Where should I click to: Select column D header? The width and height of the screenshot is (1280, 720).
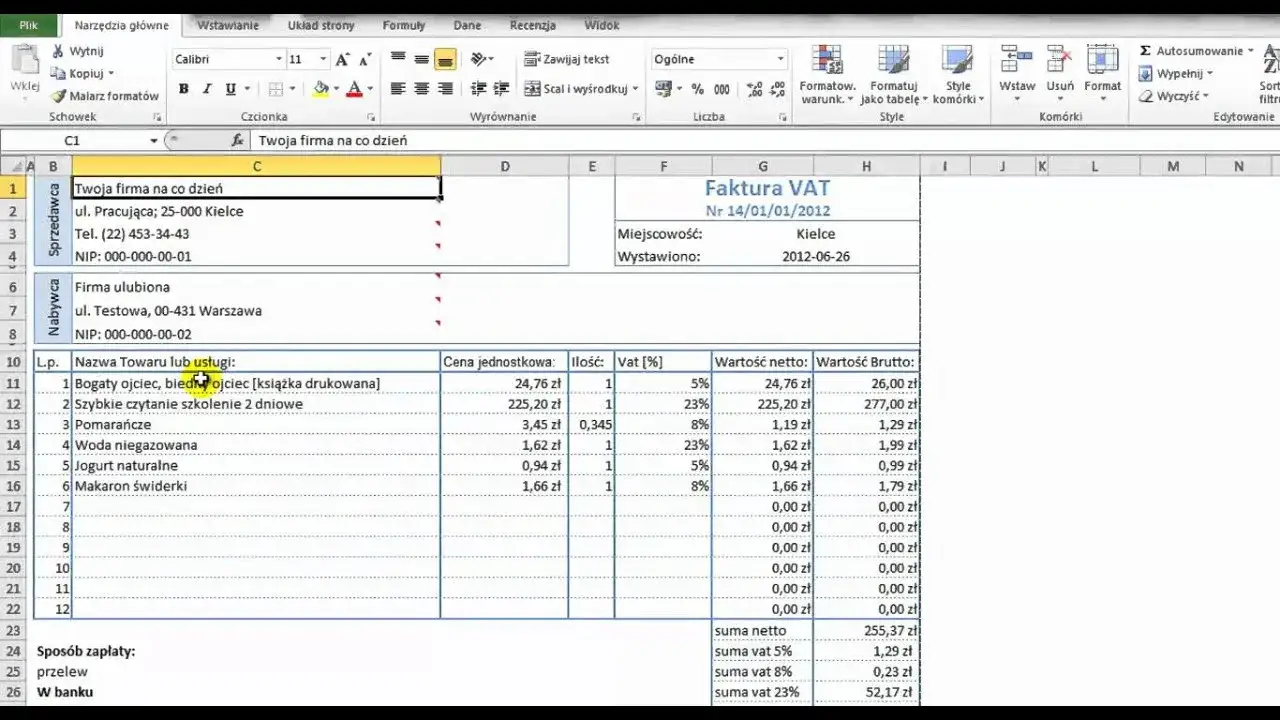504,166
